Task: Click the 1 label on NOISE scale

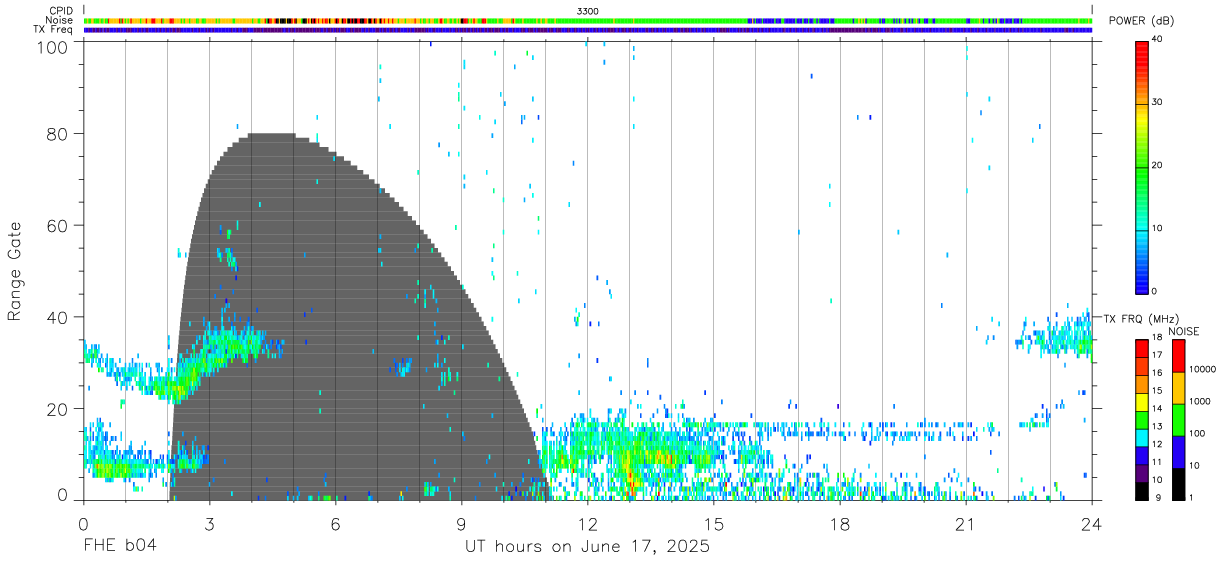Action: [x=1191, y=497]
